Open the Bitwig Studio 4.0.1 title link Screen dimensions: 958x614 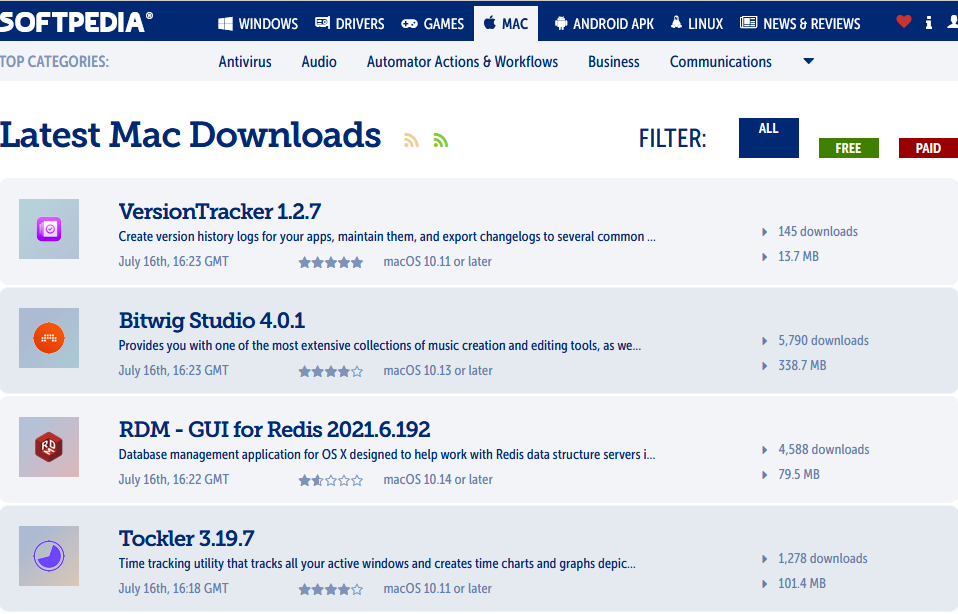(212, 320)
